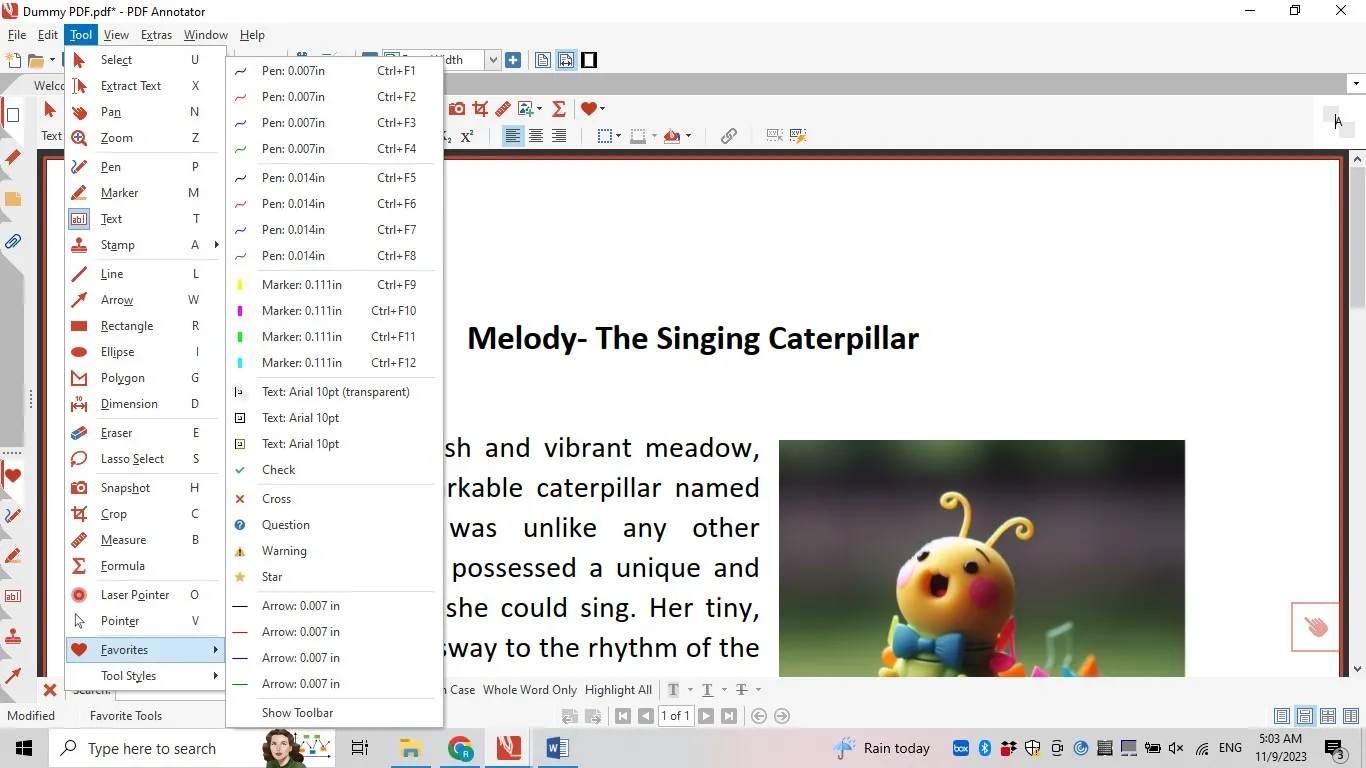1366x768 pixels.
Task: Select the Snapshot camera tool in the toolbar
Action: point(457,108)
